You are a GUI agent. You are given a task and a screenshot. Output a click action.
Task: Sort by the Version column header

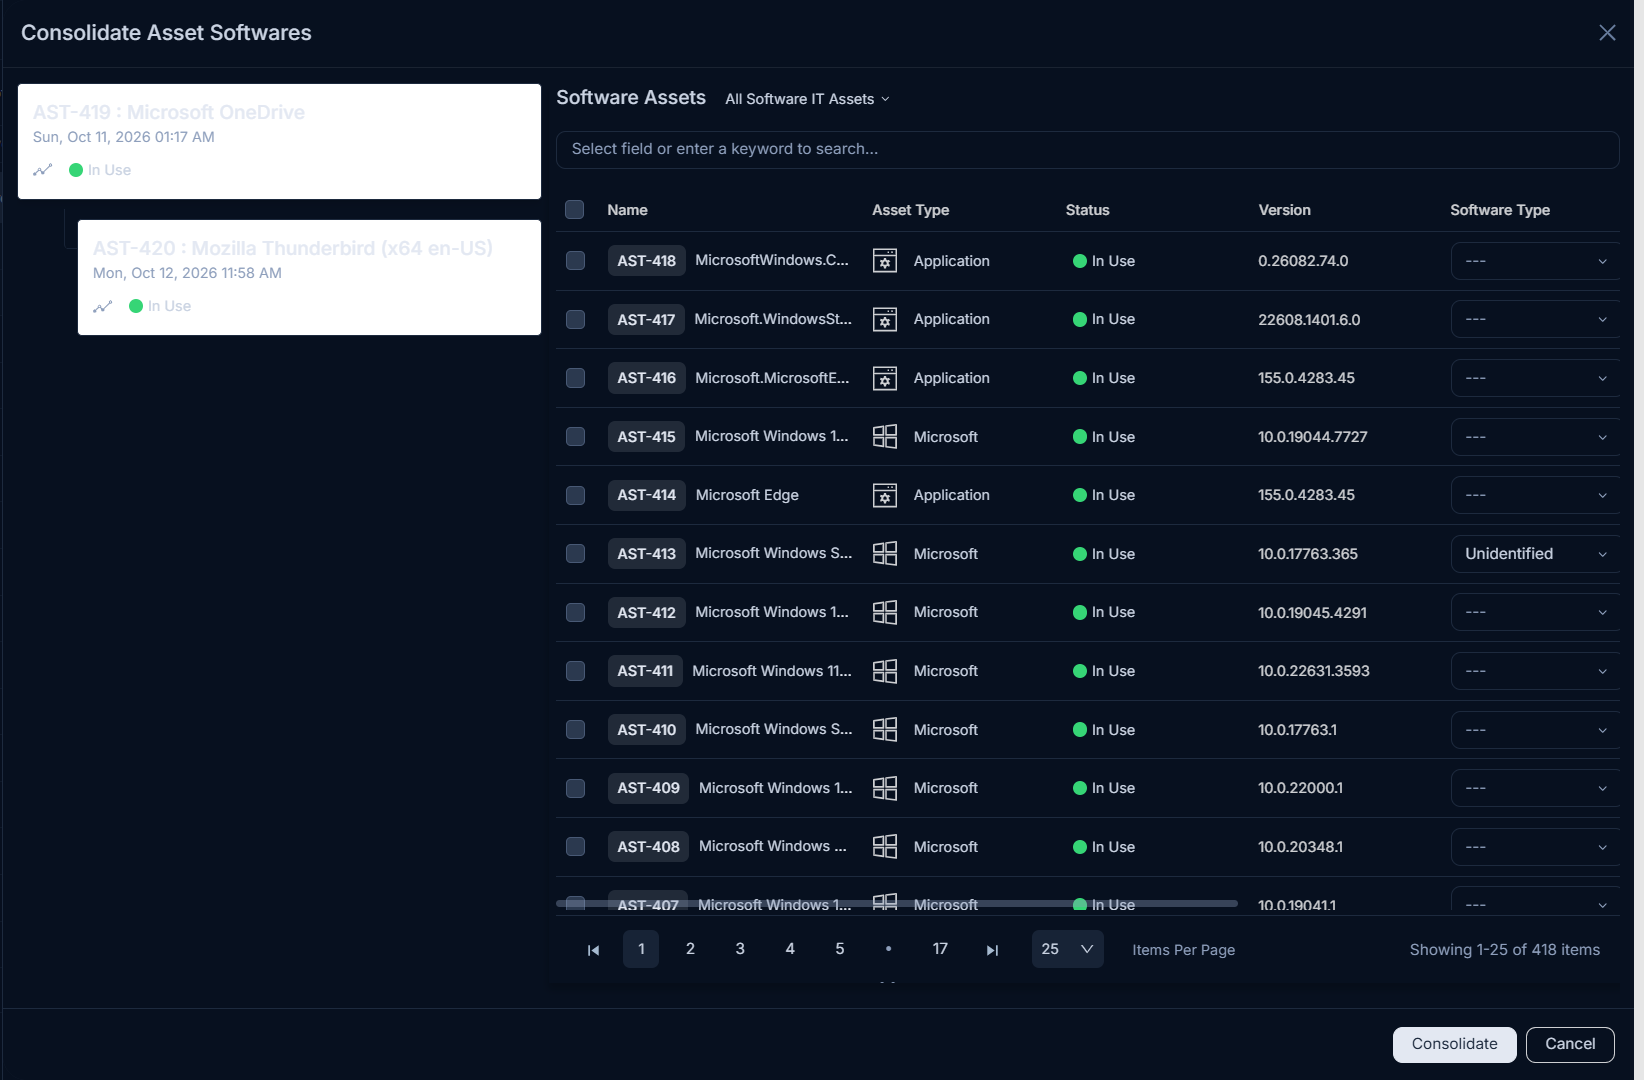[x=1284, y=210]
